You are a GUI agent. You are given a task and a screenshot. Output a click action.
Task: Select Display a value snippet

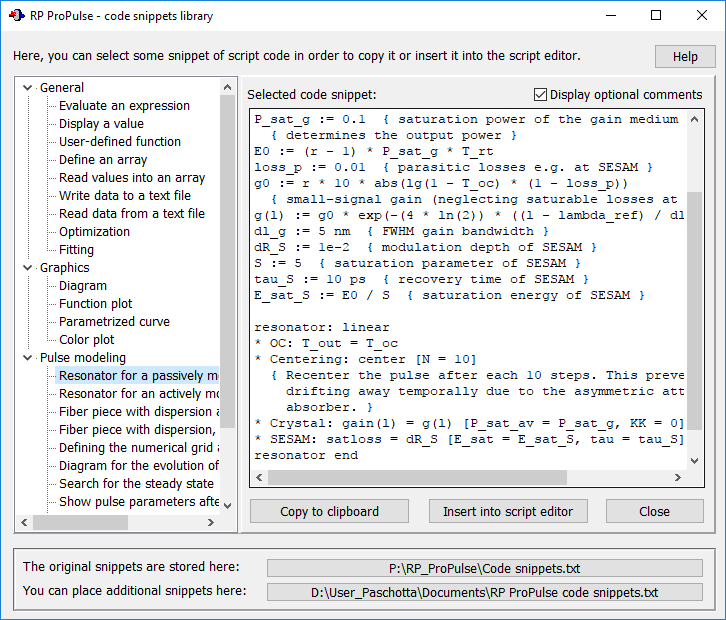101,124
